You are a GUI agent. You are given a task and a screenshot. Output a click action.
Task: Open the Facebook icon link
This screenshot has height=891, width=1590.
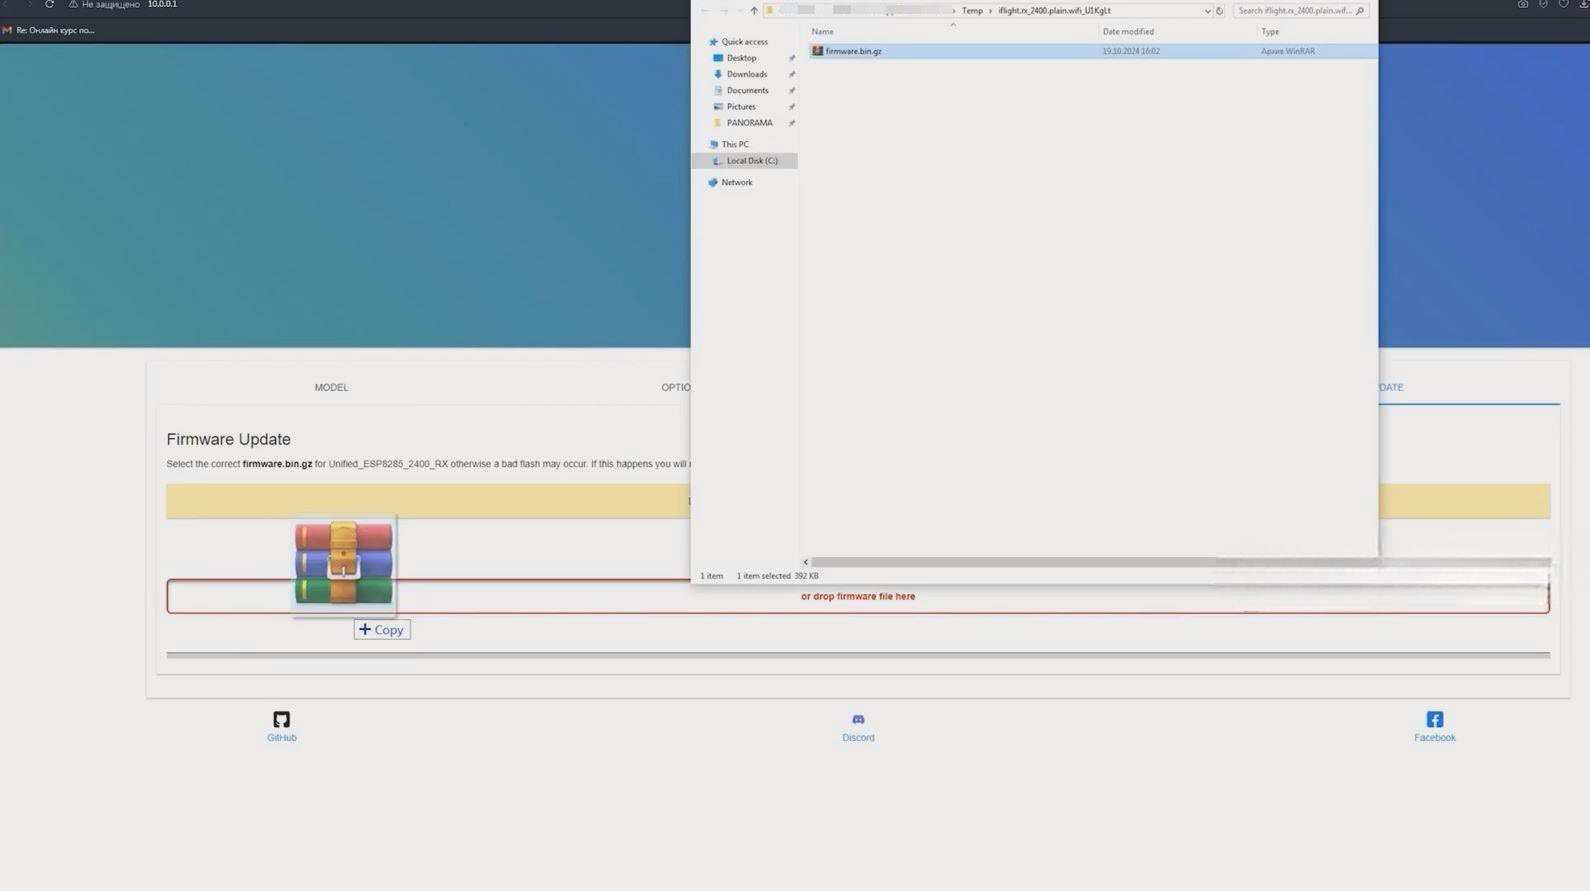(1434, 720)
